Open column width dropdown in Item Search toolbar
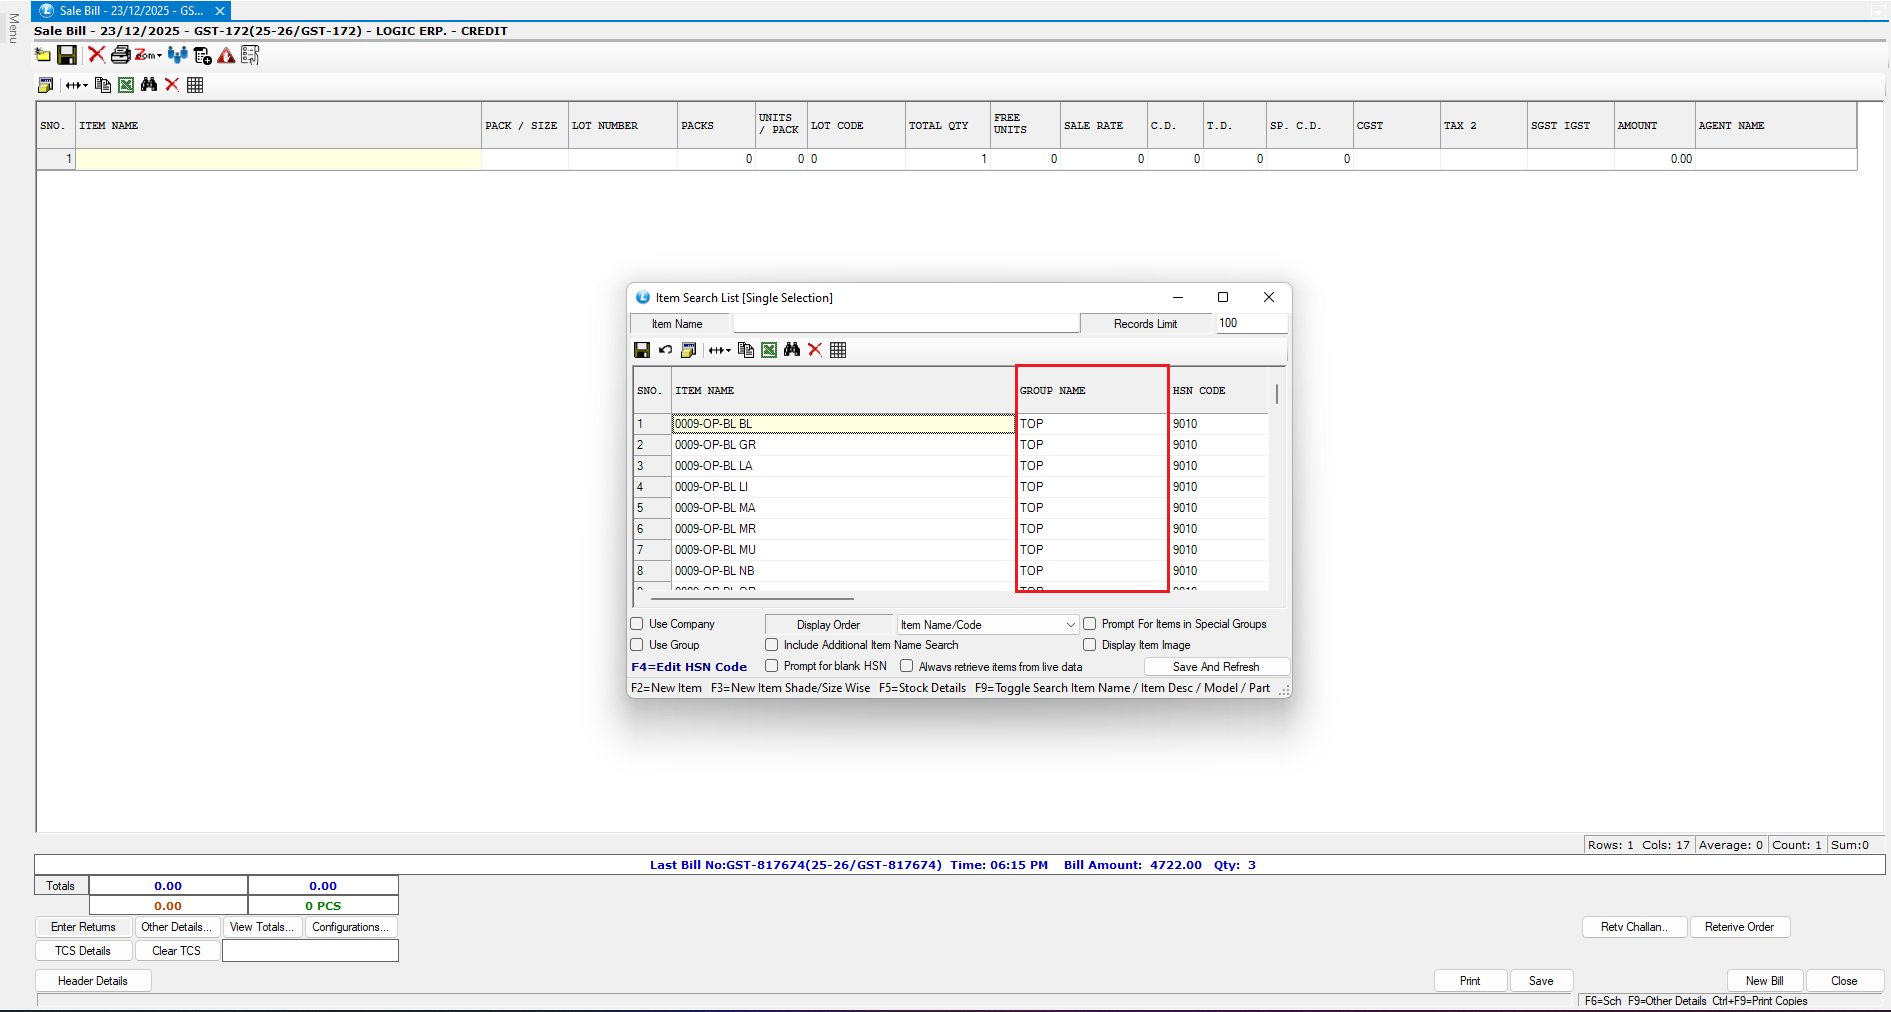This screenshot has height=1012, width=1891. click(x=728, y=351)
